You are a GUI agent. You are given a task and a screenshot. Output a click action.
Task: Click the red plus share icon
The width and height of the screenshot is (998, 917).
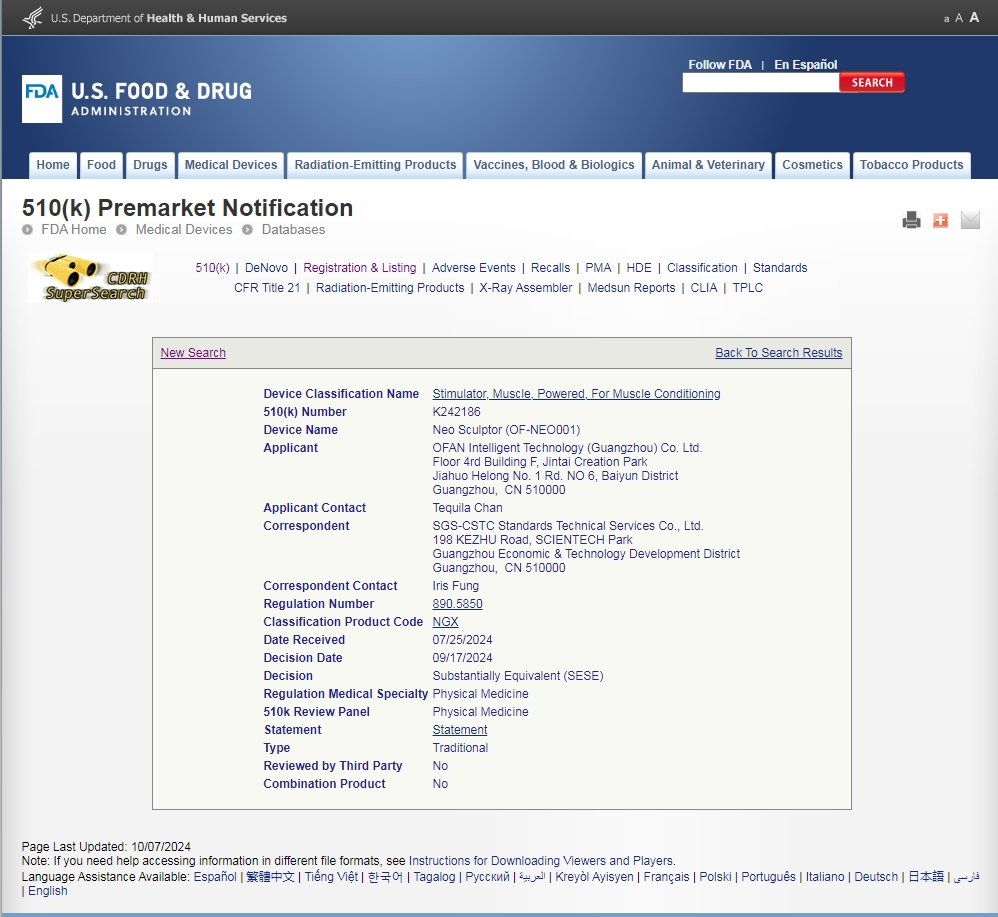[940, 220]
